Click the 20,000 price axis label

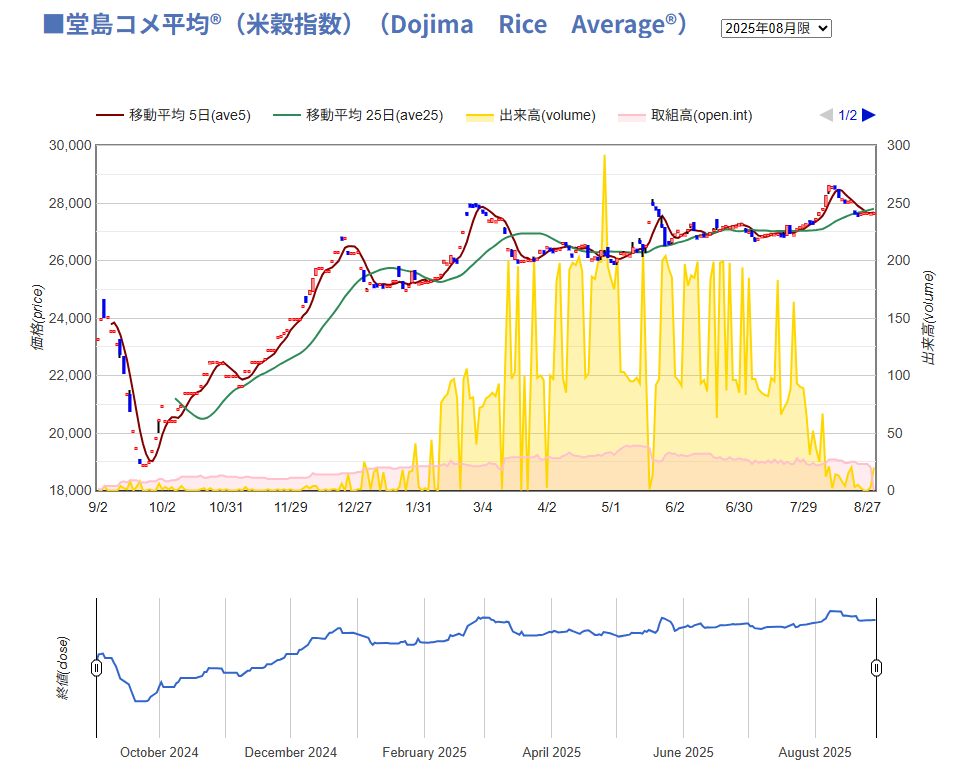[70, 433]
